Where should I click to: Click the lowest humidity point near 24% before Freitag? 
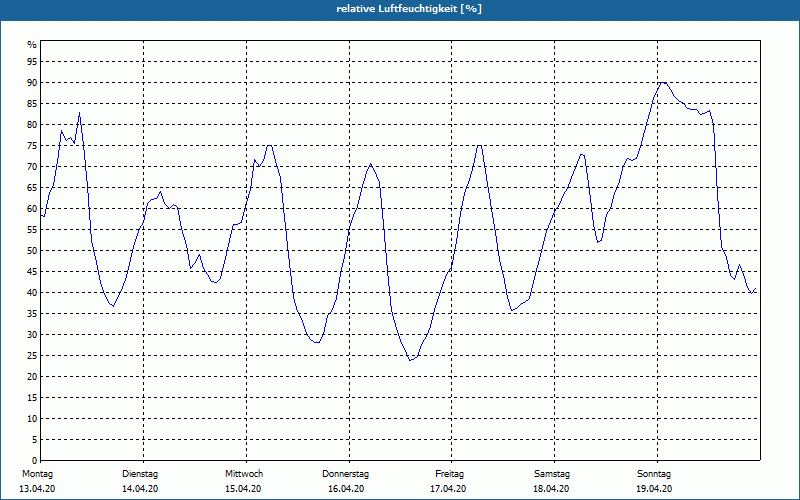coord(410,360)
